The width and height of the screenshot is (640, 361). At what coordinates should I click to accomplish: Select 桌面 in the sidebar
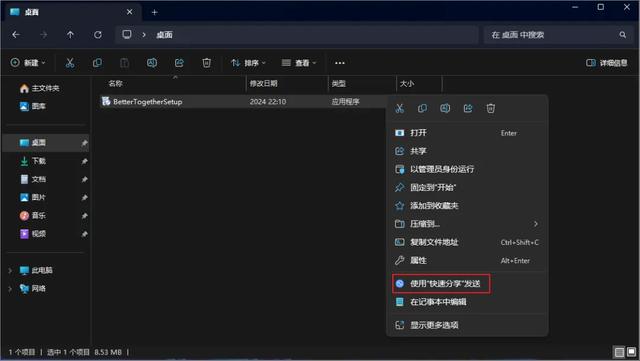[x=46, y=143]
